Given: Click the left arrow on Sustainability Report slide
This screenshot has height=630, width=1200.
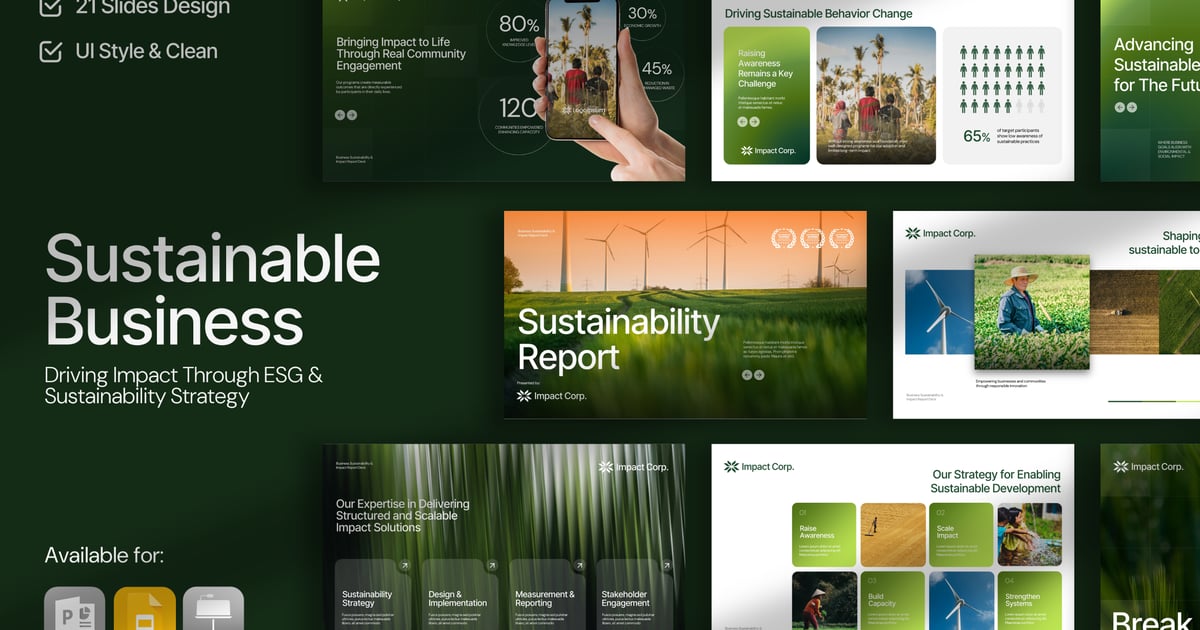Looking at the screenshot, I should 747,375.
